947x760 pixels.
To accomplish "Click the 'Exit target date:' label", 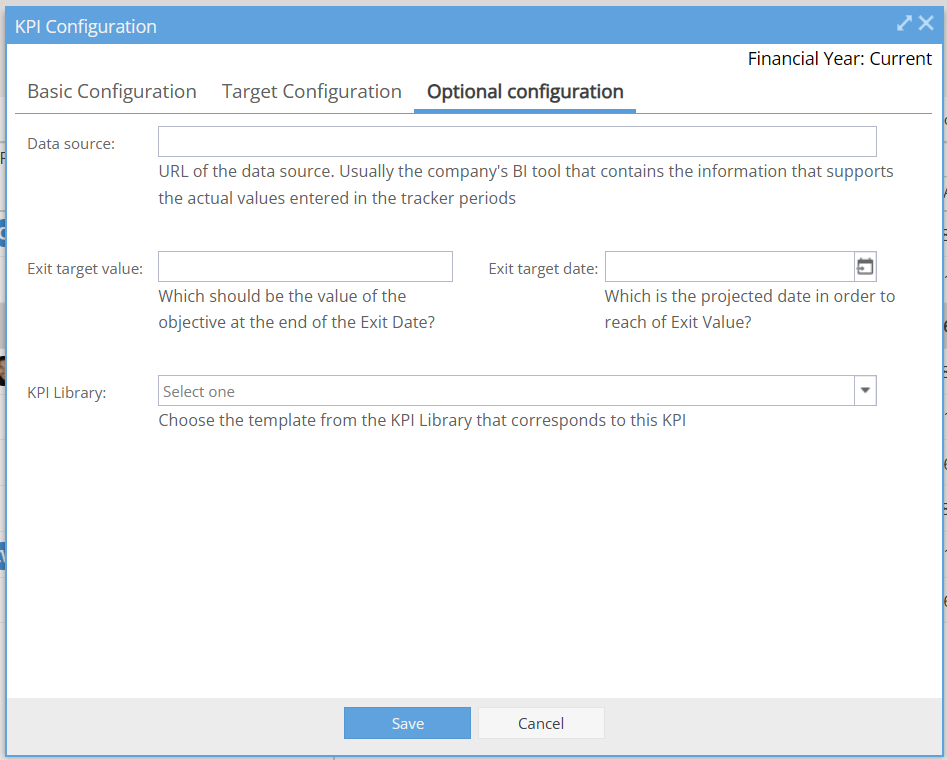I will [543, 268].
